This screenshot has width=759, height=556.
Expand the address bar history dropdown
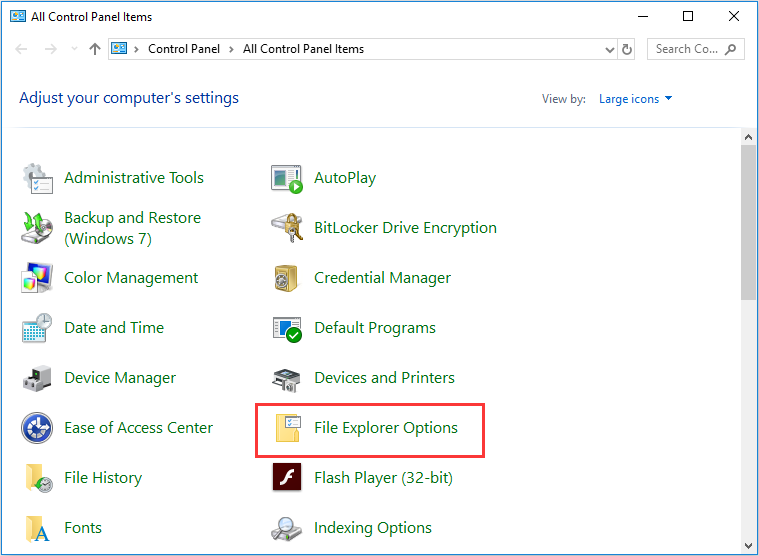610,49
